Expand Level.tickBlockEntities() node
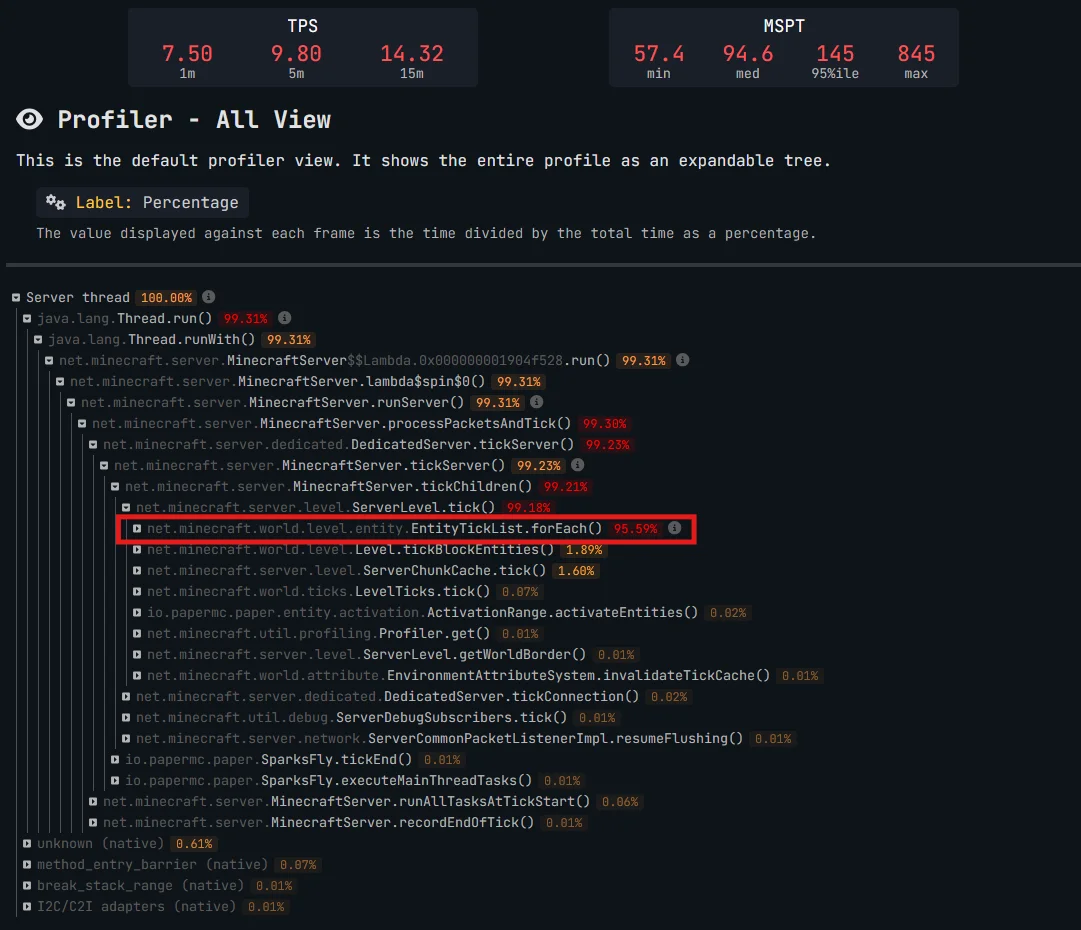 [137, 550]
